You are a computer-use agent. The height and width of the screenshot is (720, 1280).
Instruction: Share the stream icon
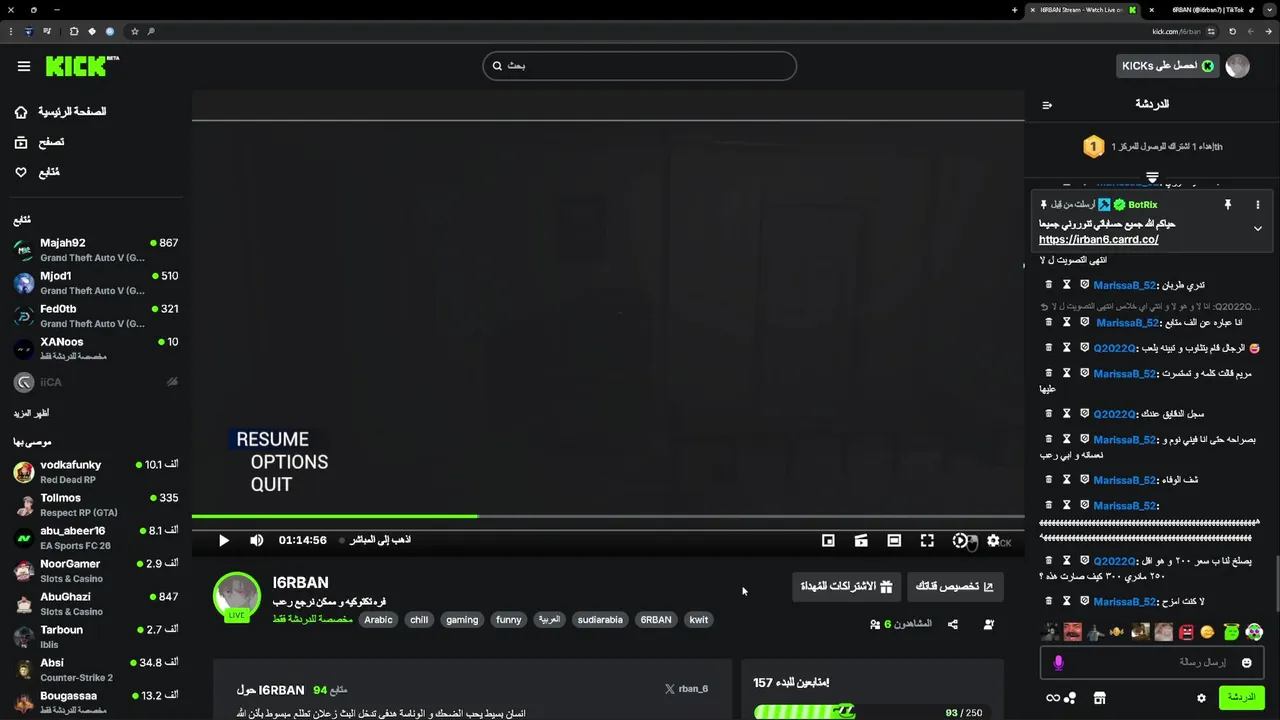point(953,624)
